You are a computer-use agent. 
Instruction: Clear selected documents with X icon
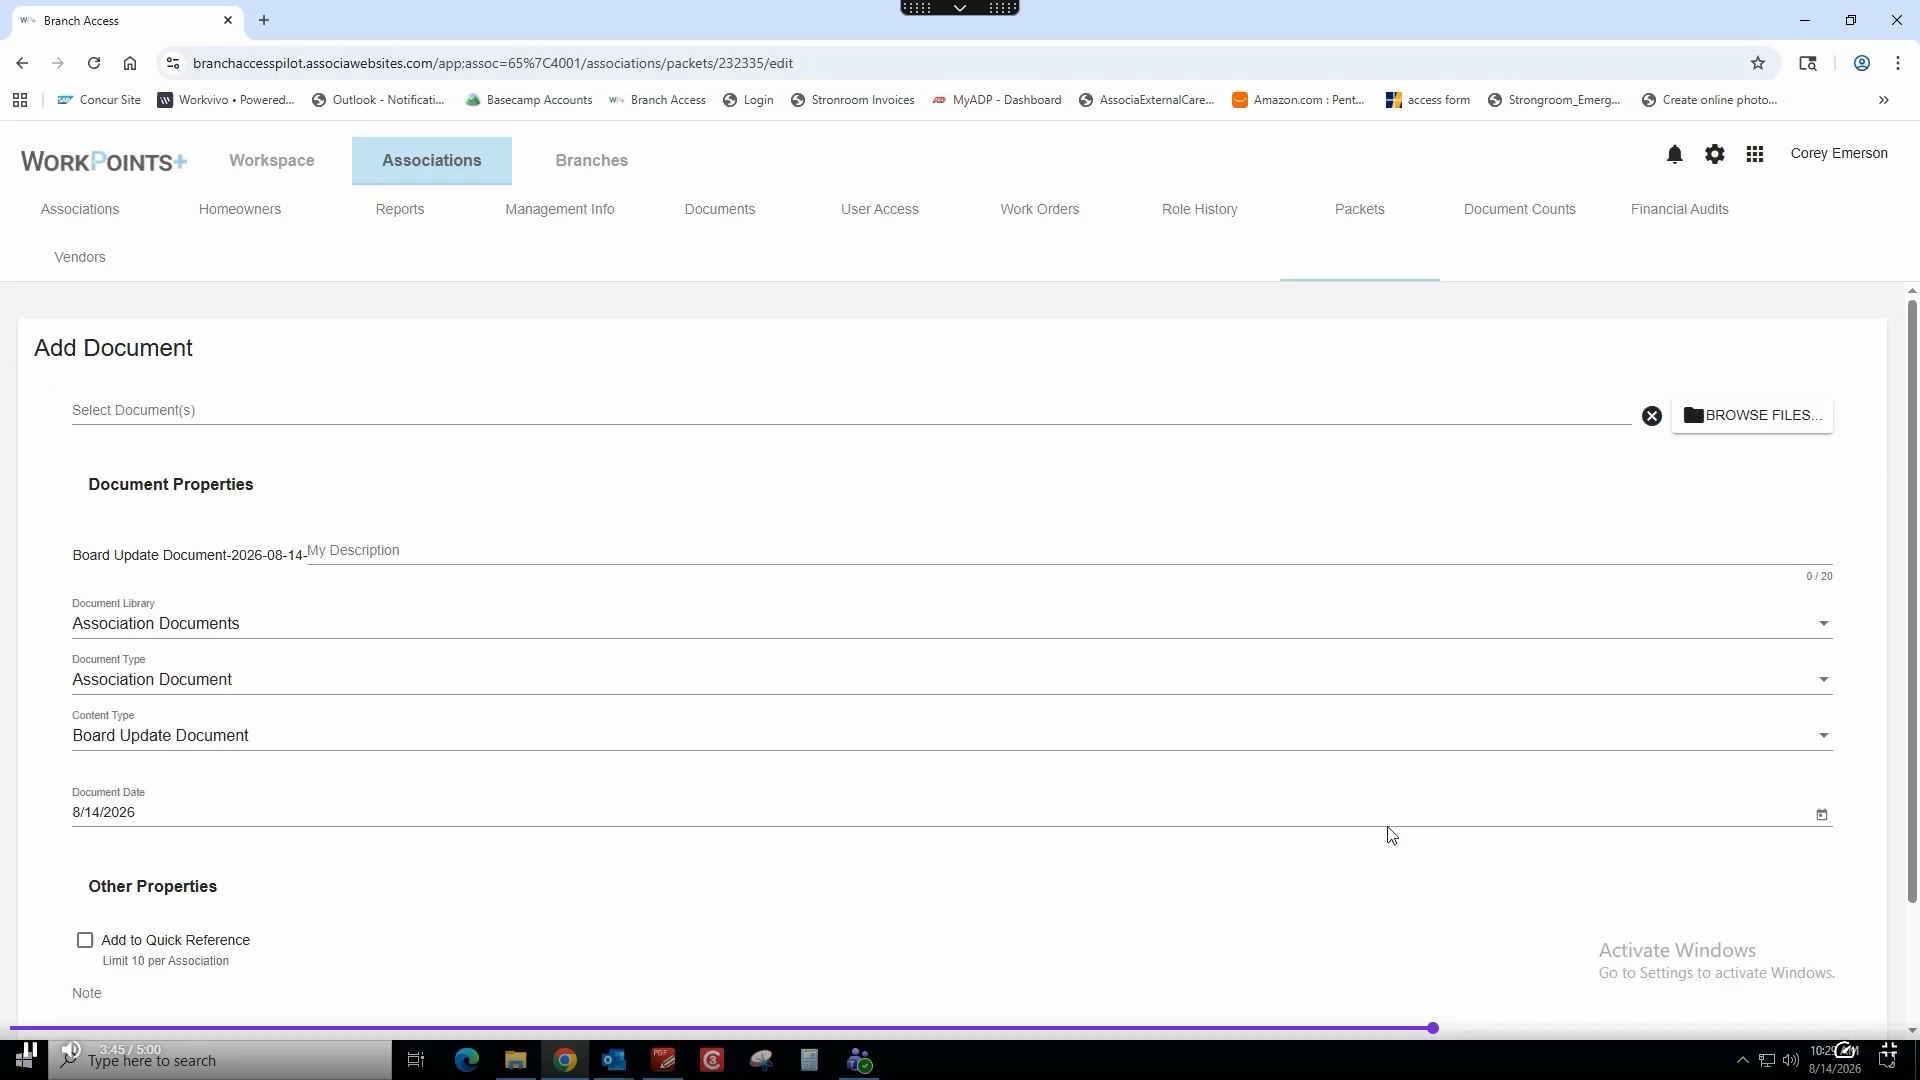coord(1652,416)
